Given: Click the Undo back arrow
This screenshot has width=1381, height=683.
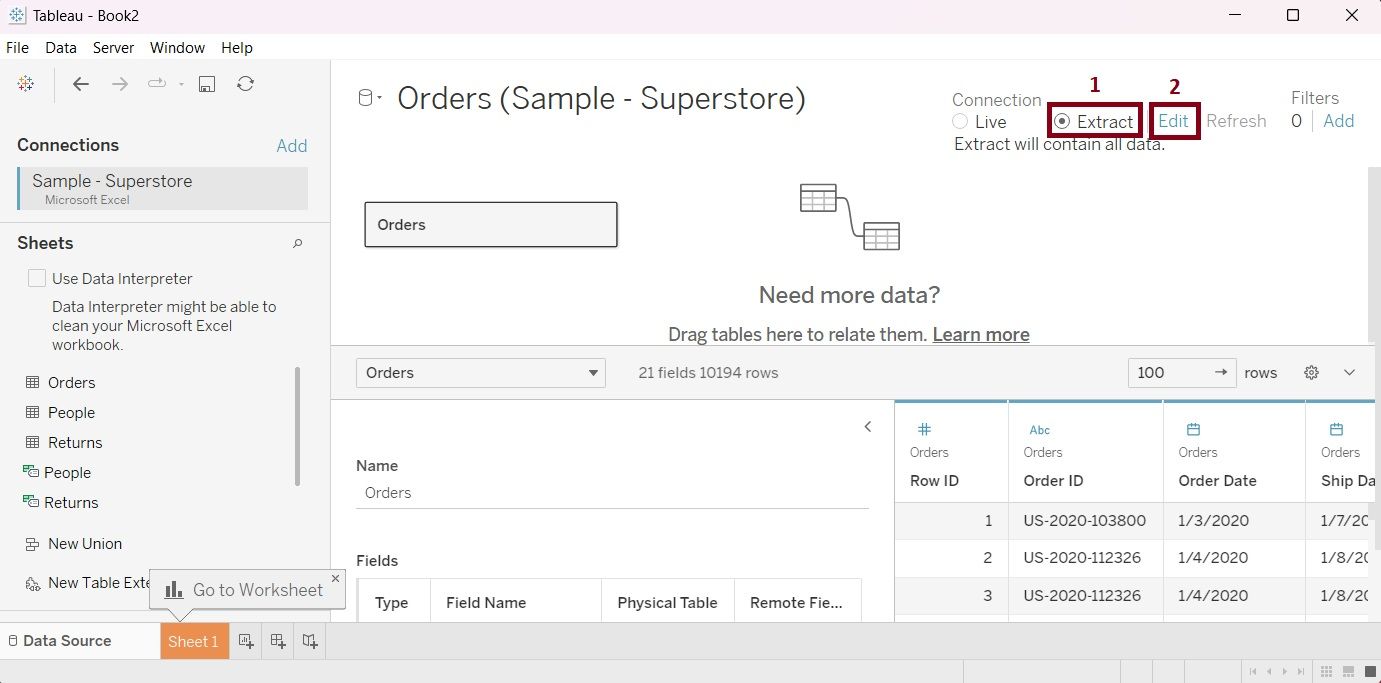Looking at the screenshot, I should coord(81,84).
